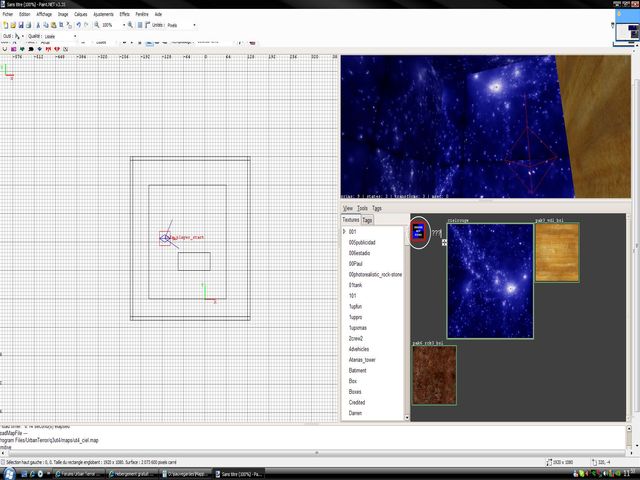The image size is (640, 480).
Task: Click the circled texture filter icon
Action: [420, 232]
